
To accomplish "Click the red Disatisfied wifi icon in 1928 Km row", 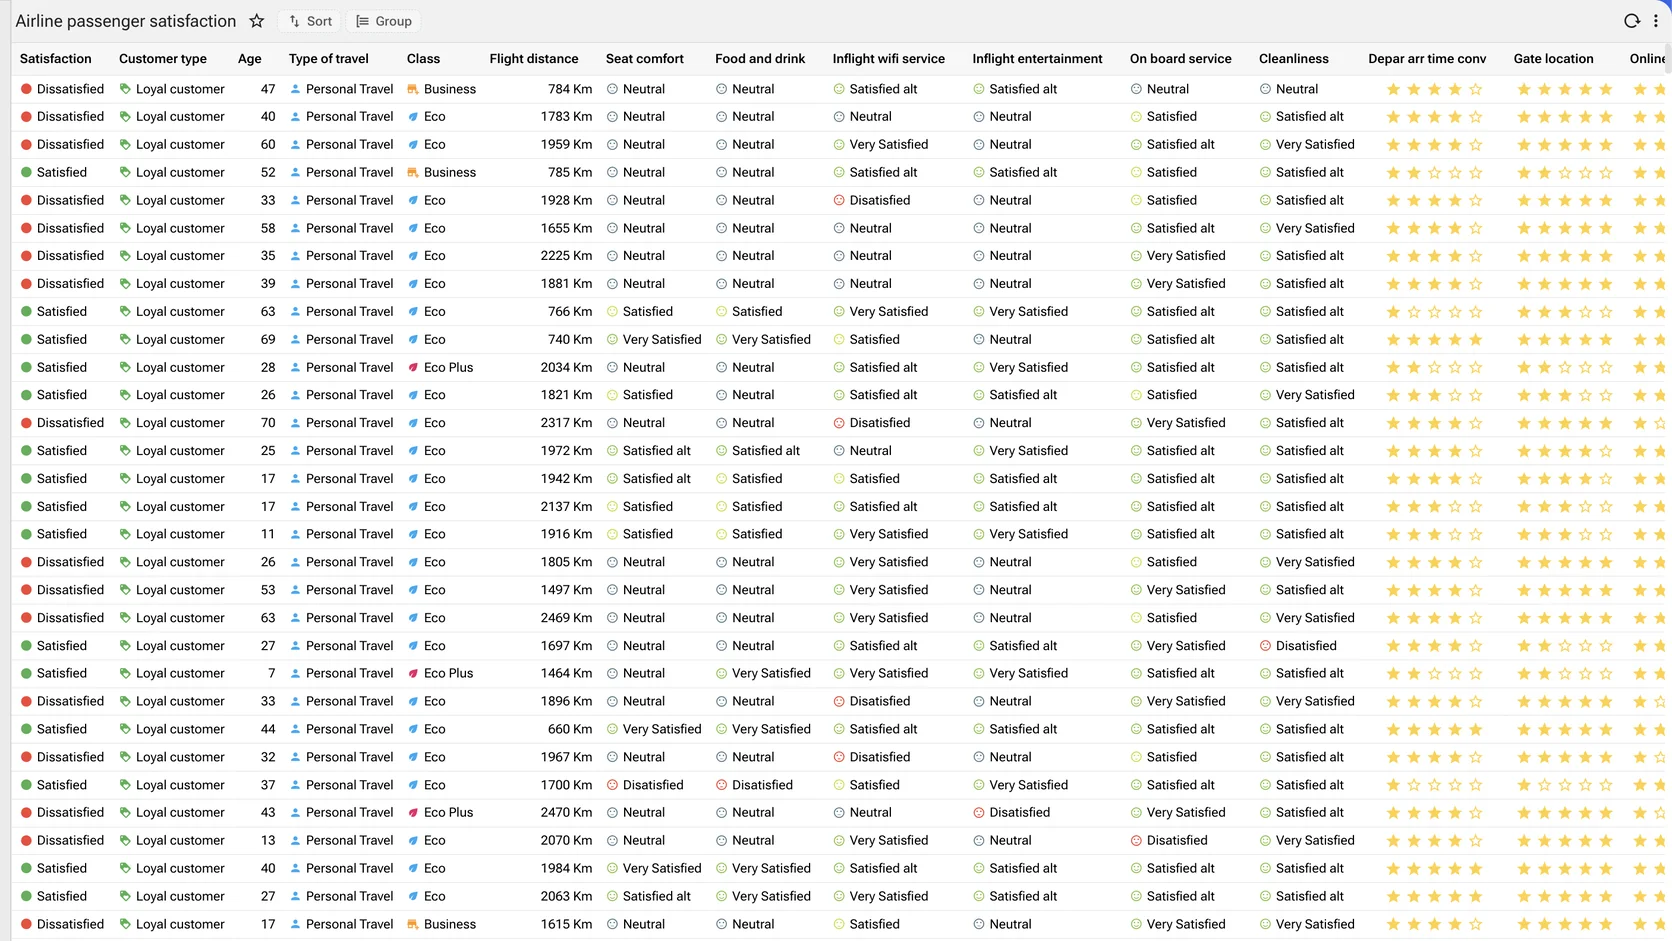I will click(839, 201).
